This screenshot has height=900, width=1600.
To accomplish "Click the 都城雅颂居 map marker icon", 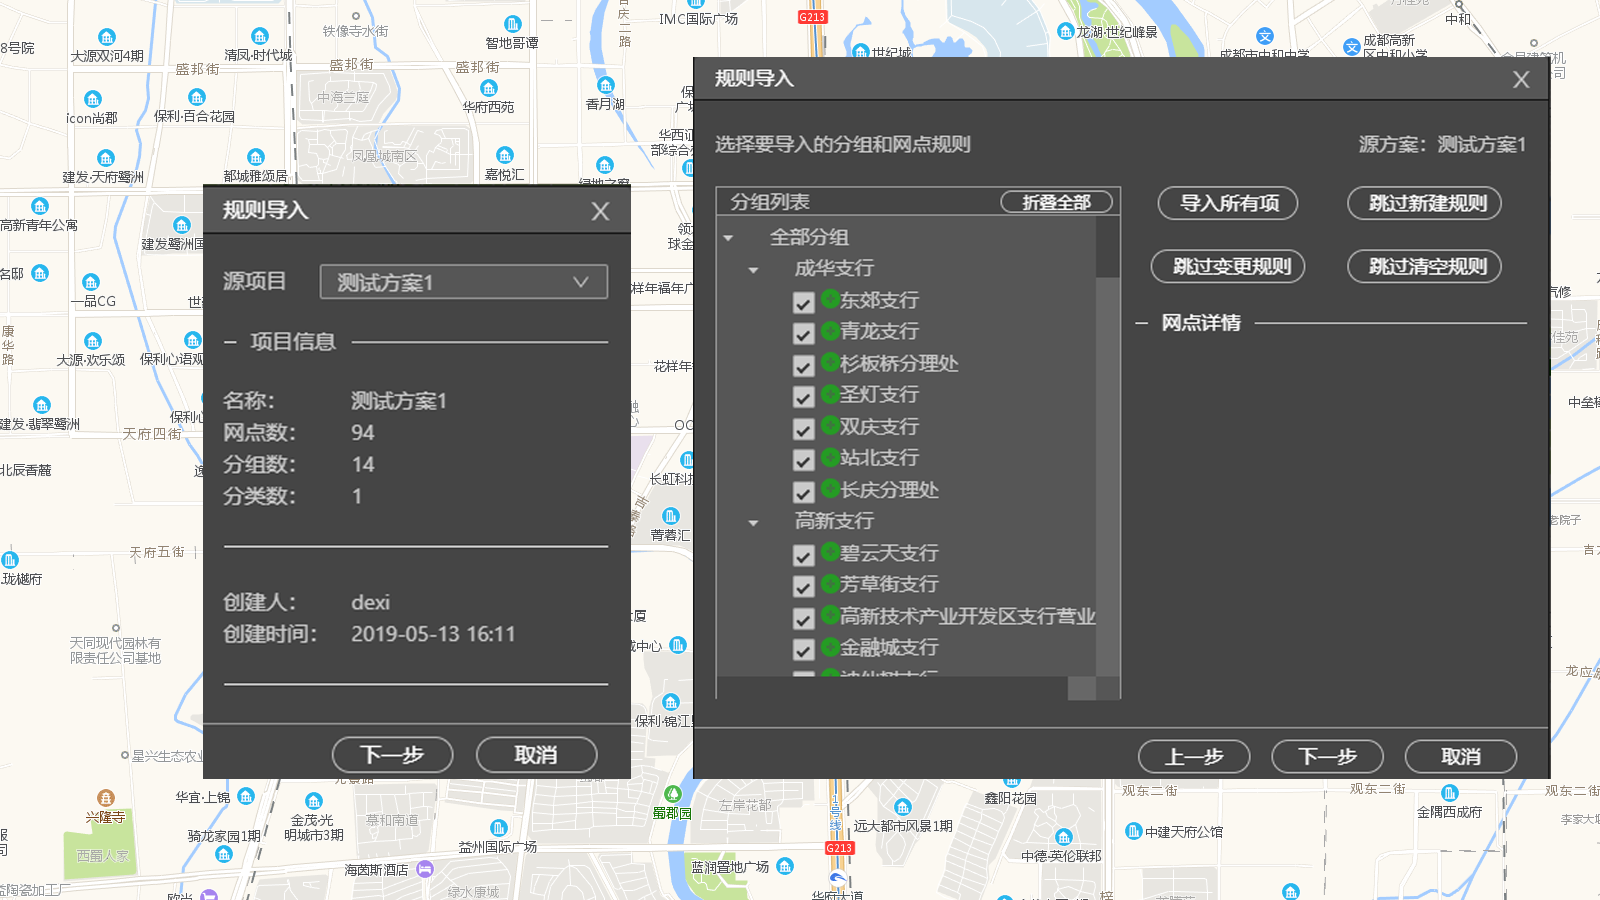I will pos(256,157).
